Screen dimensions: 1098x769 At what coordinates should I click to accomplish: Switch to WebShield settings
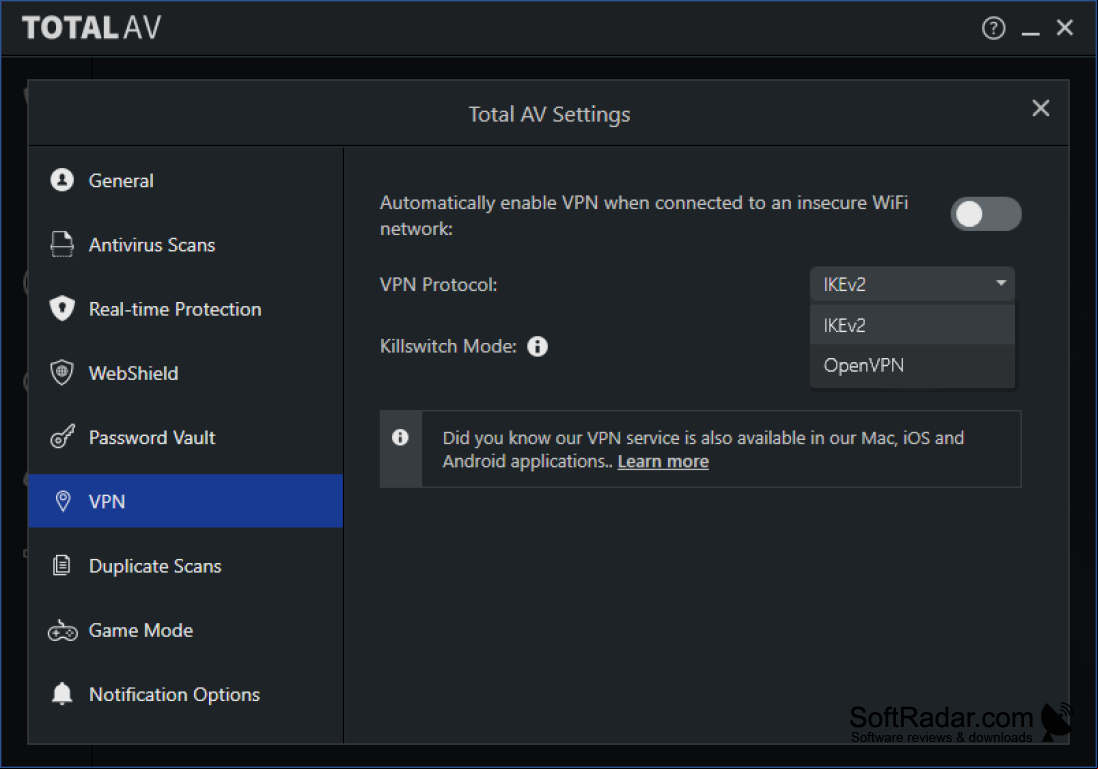click(186, 373)
